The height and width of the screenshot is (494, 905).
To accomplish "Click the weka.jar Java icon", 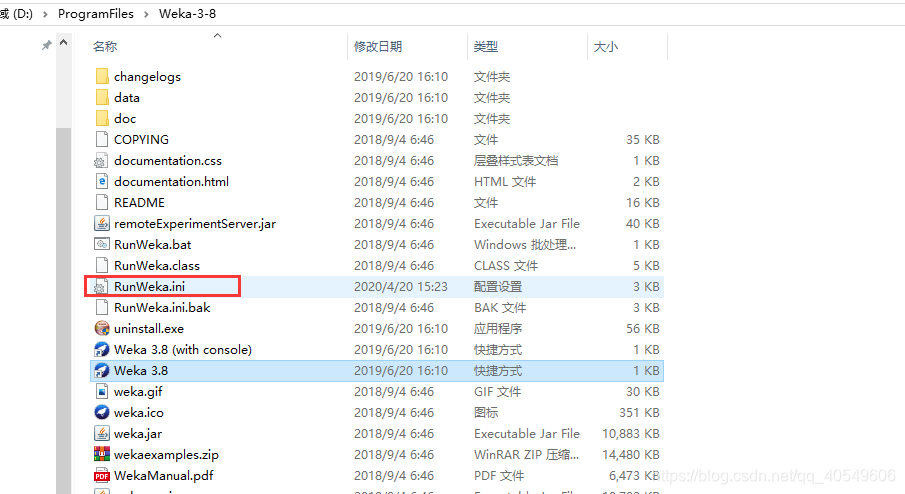I will [102, 433].
